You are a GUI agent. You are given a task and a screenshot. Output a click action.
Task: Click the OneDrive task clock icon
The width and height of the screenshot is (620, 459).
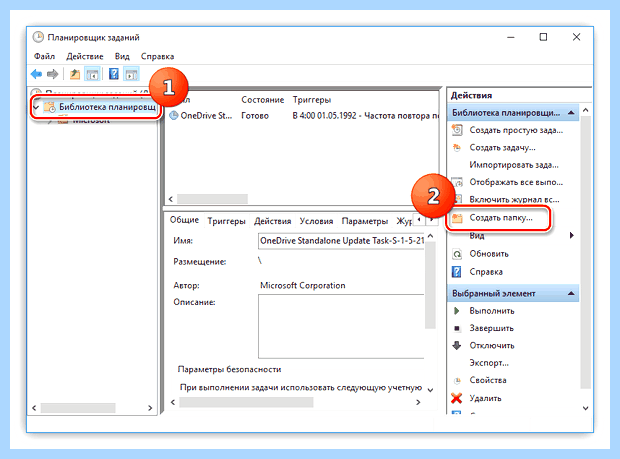point(174,116)
